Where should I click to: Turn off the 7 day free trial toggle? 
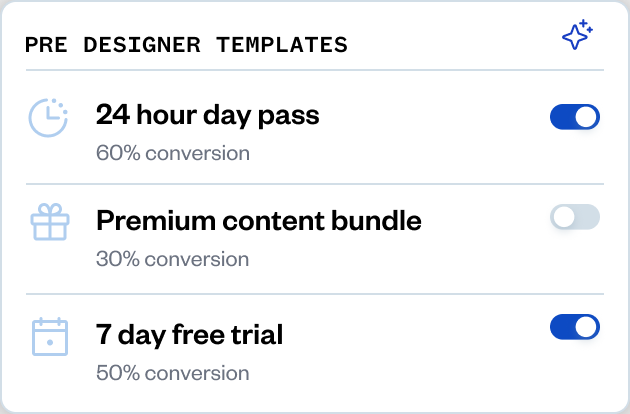coord(575,327)
